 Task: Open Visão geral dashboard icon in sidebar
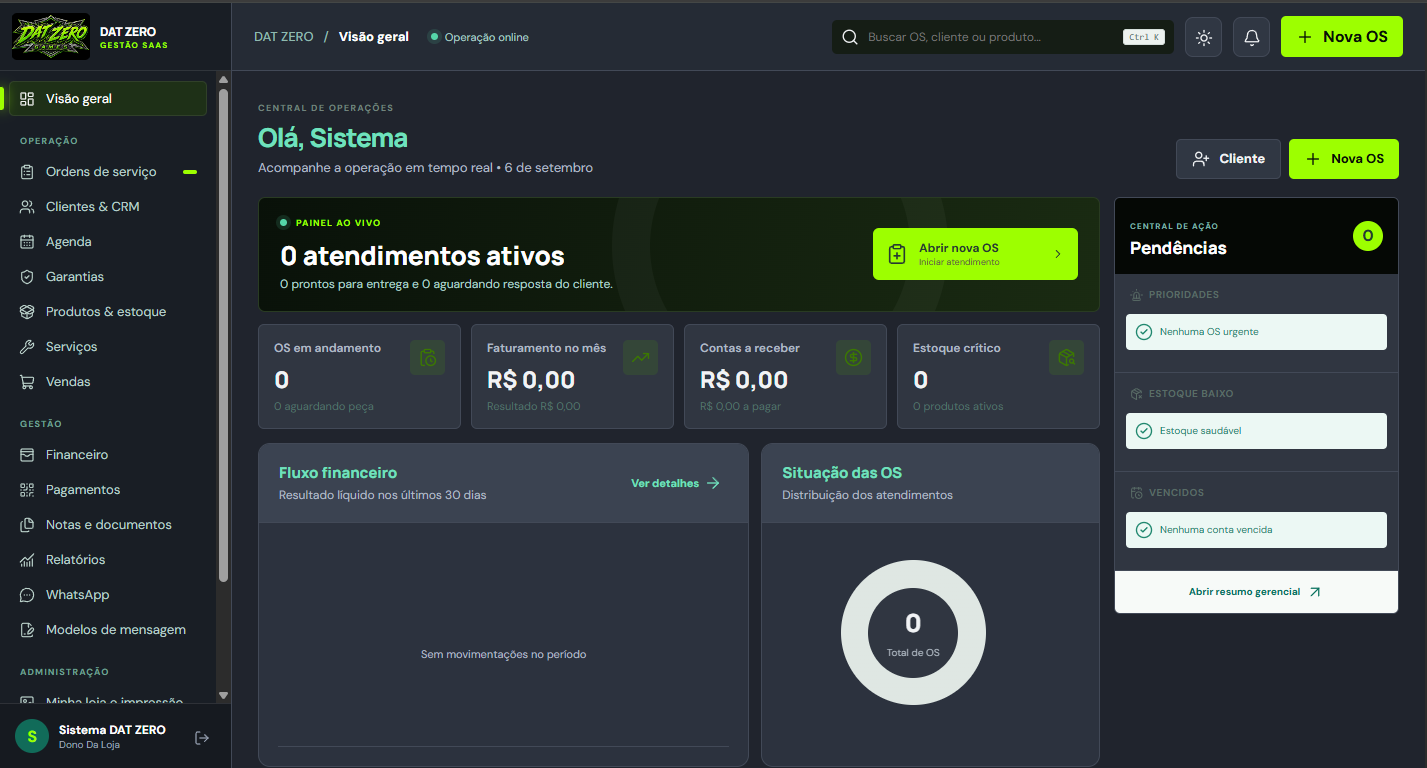pos(27,99)
